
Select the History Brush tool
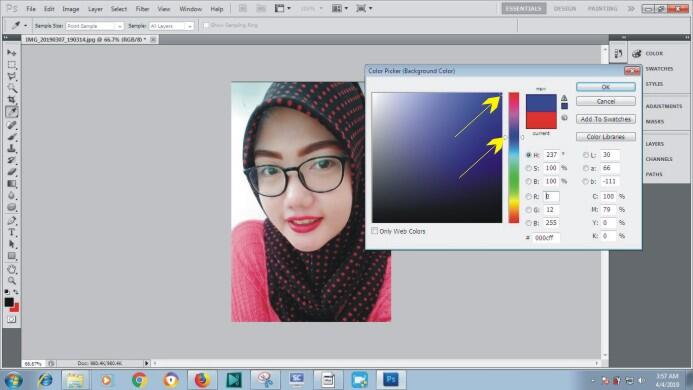click(x=11, y=160)
